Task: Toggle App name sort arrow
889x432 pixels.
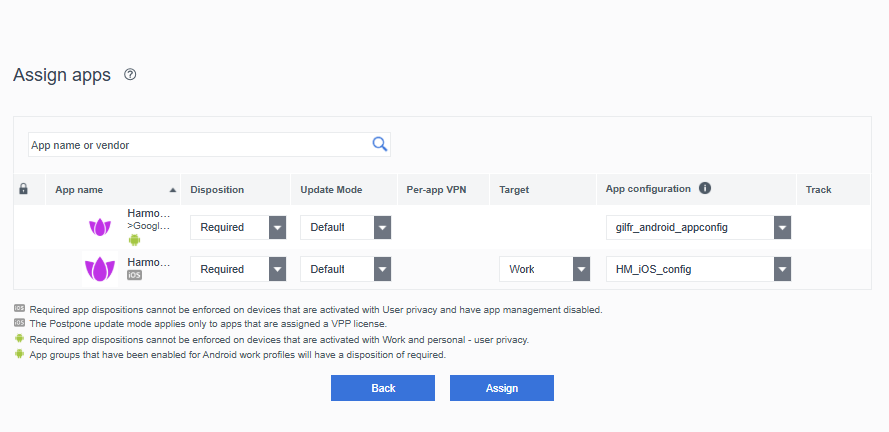Action: 173,190
